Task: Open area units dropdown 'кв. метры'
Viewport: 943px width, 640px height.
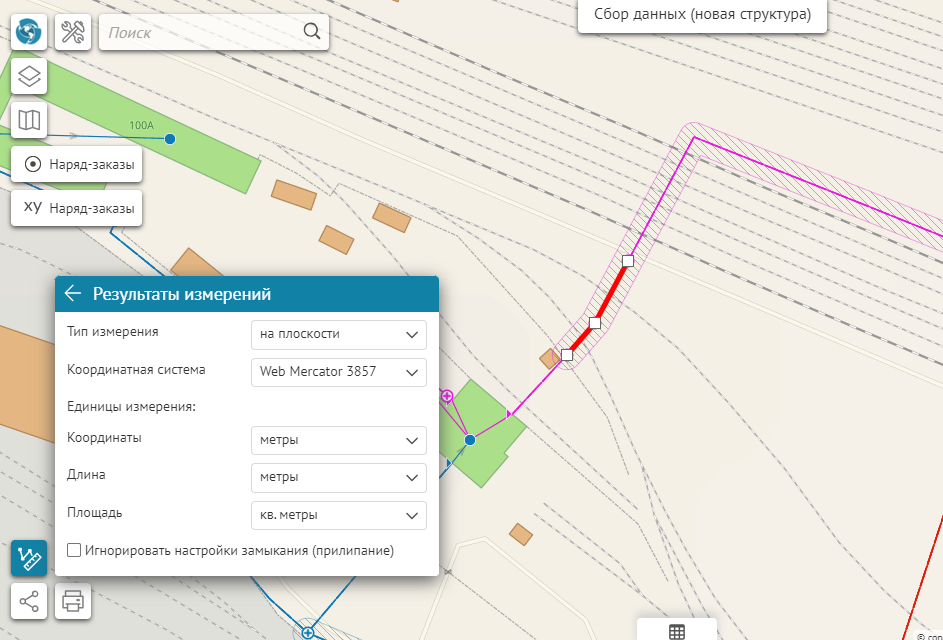Action: click(338, 516)
